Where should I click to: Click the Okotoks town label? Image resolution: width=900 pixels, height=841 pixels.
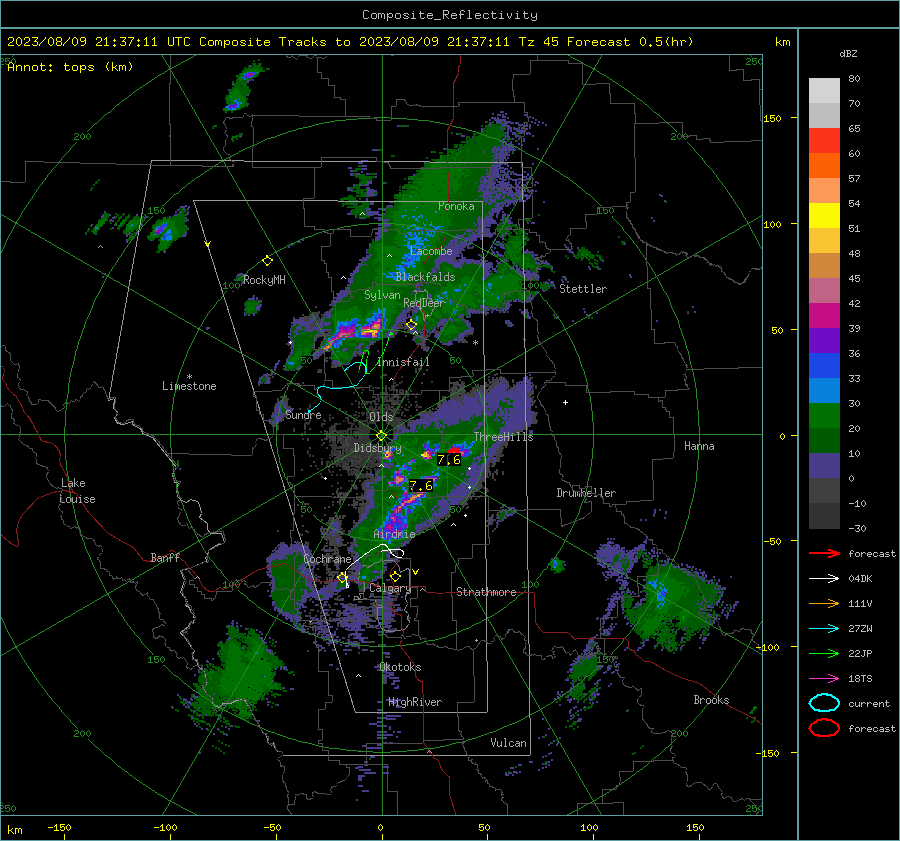400,667
